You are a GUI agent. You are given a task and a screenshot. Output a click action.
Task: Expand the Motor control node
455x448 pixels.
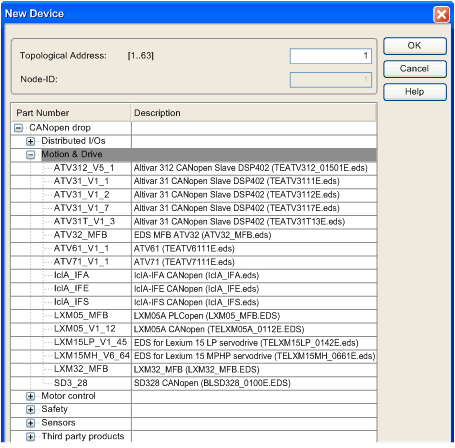(x=31, y=396)
